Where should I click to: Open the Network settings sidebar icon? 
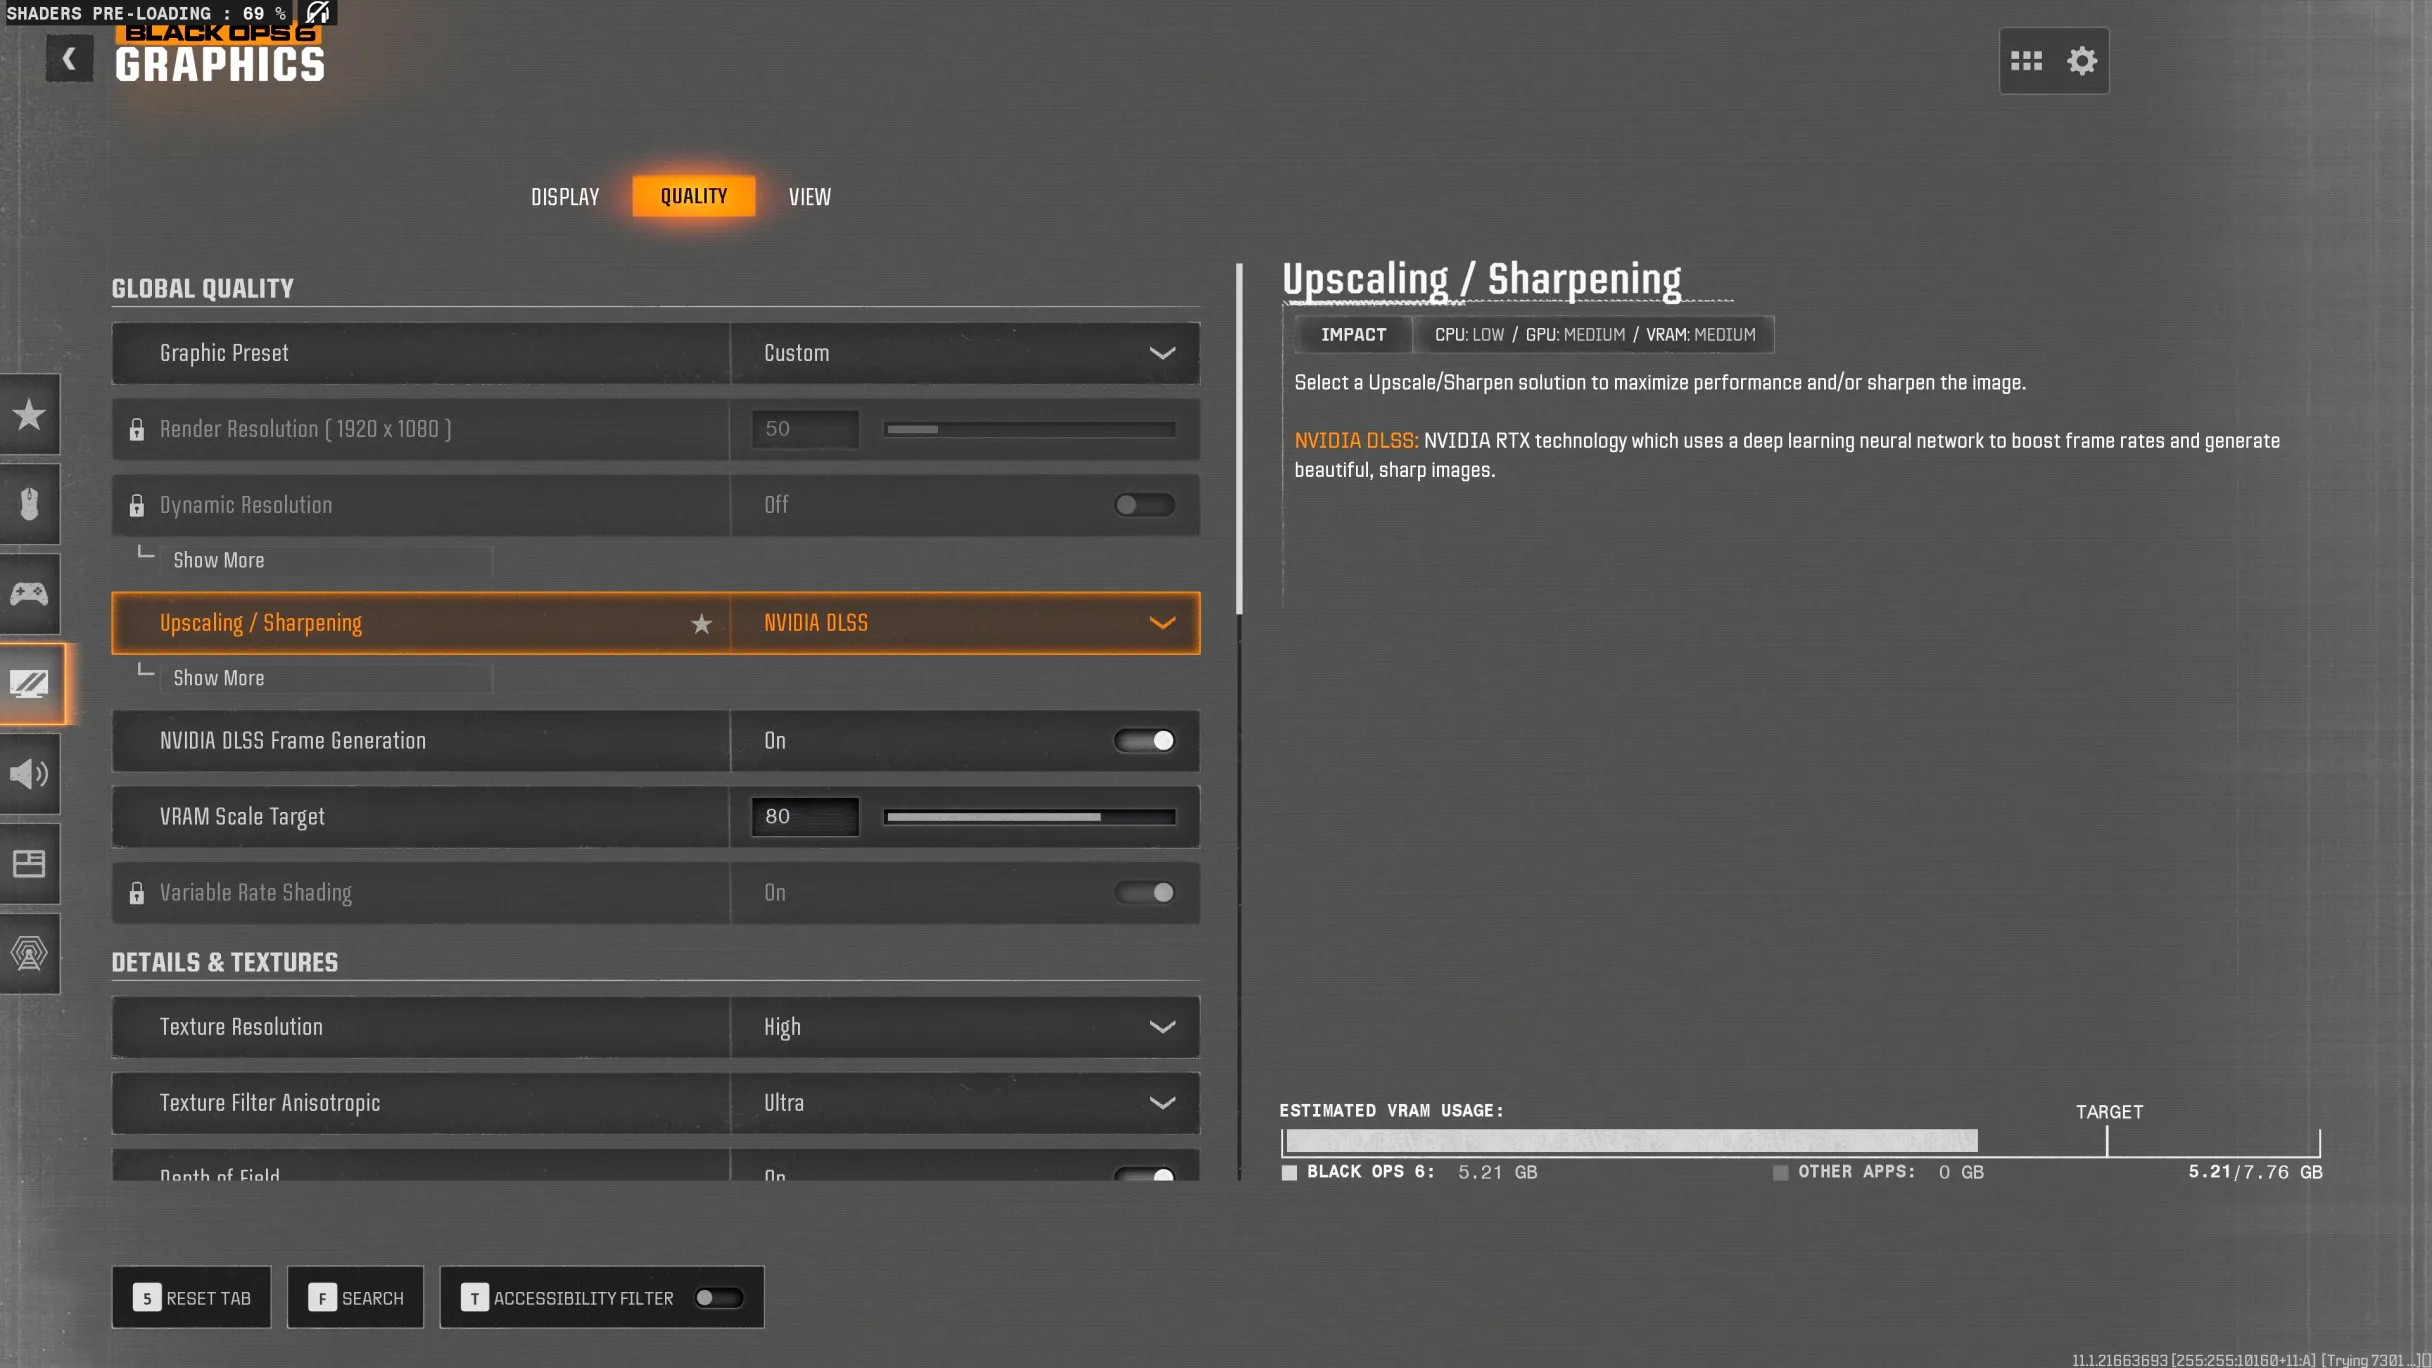pos(29,954)
